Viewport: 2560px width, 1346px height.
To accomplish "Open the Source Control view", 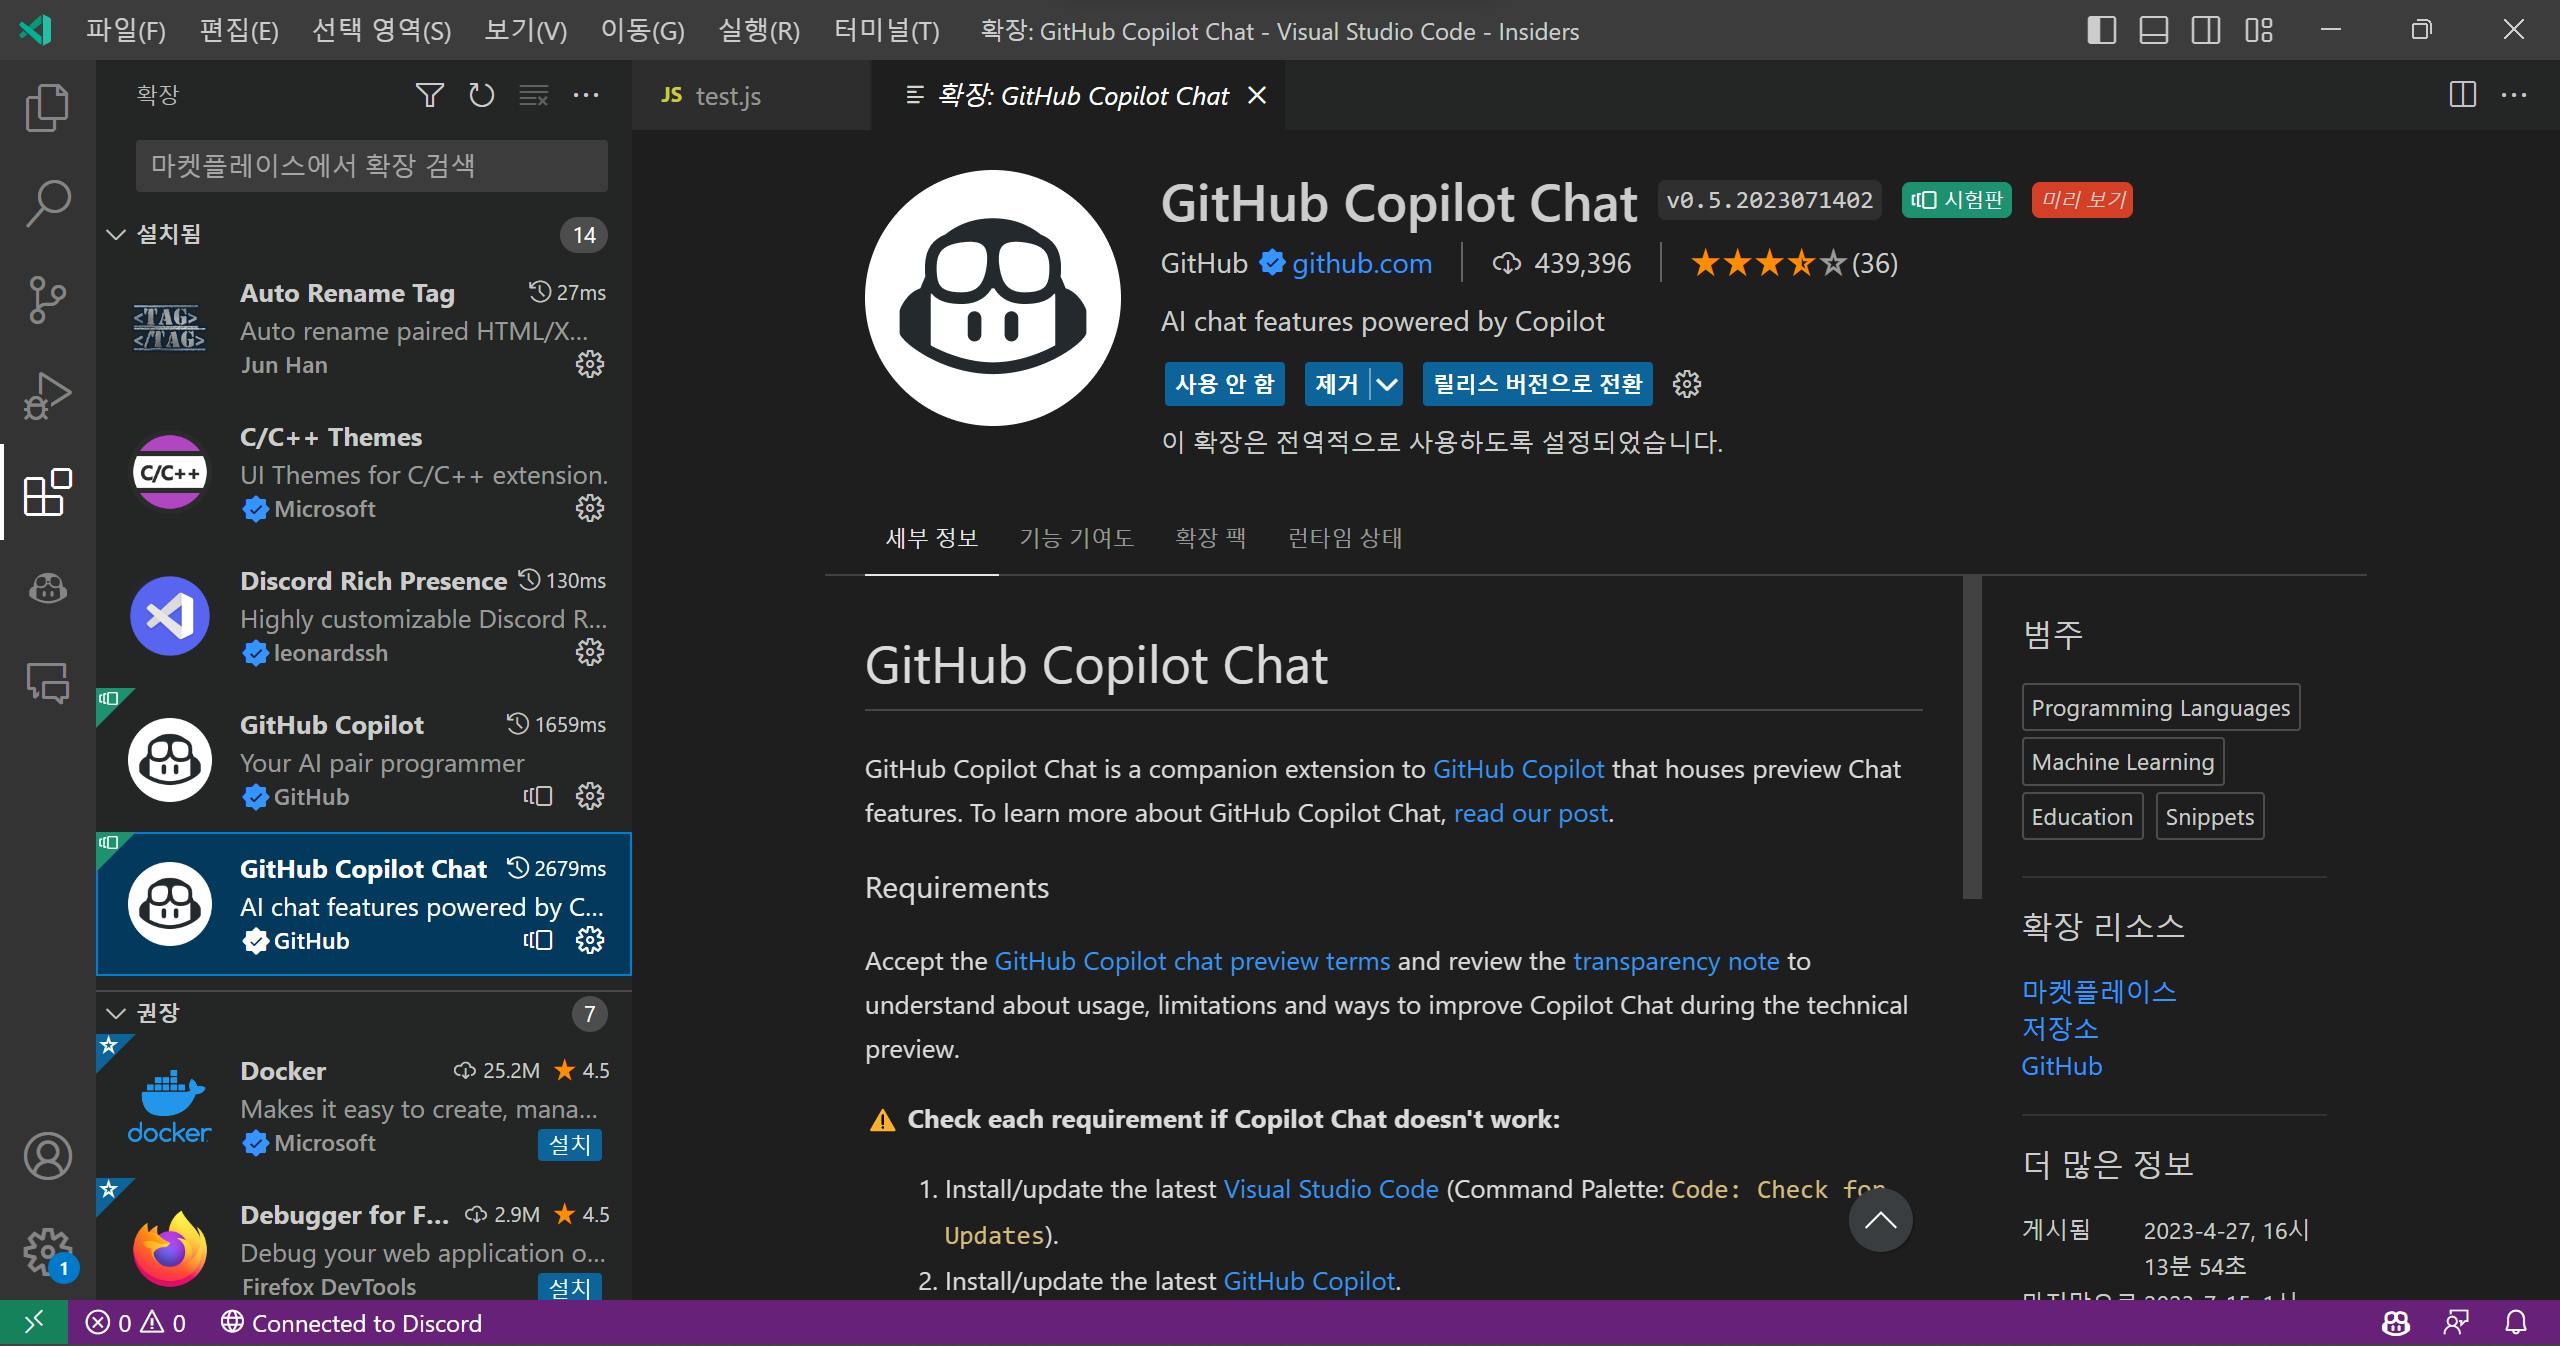I will [47, 299].
